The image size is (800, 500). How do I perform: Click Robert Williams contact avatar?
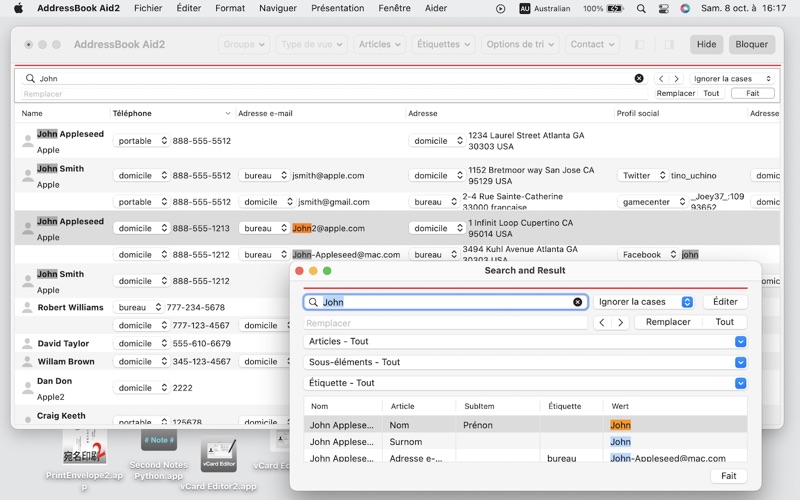[x=27, y=307]
